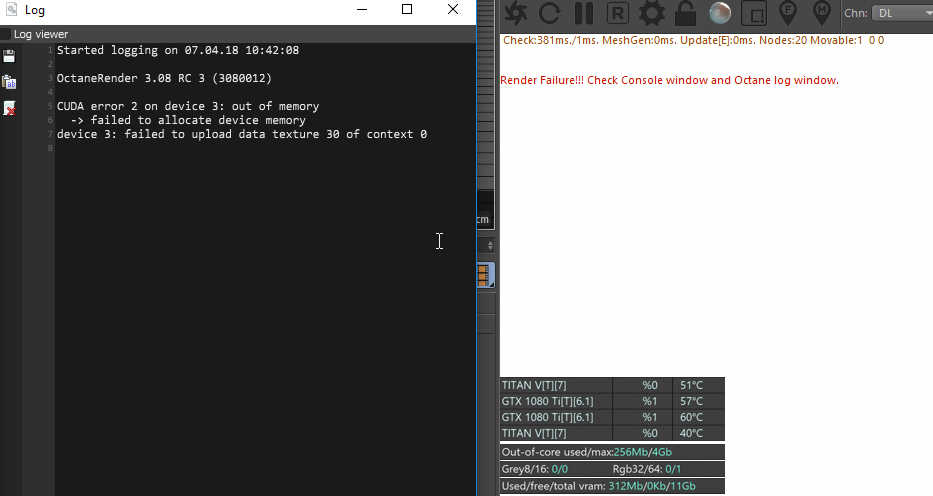Viewport: 933px width, 496px height.
Task: Click the film strip icon beside the Log window
Action: [x=486, y=275]
